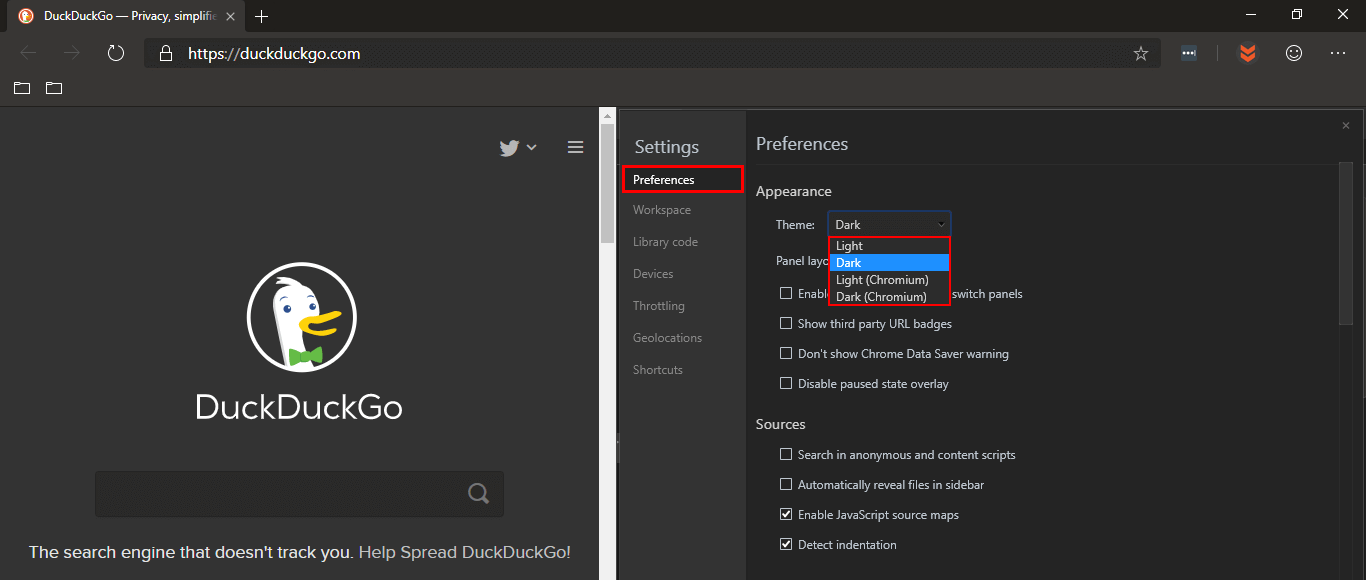Image resolution: width=1366 pixels, height=580 pixels.
Task: Switch to Workspace settings tab
Action: tap(662, 210)
